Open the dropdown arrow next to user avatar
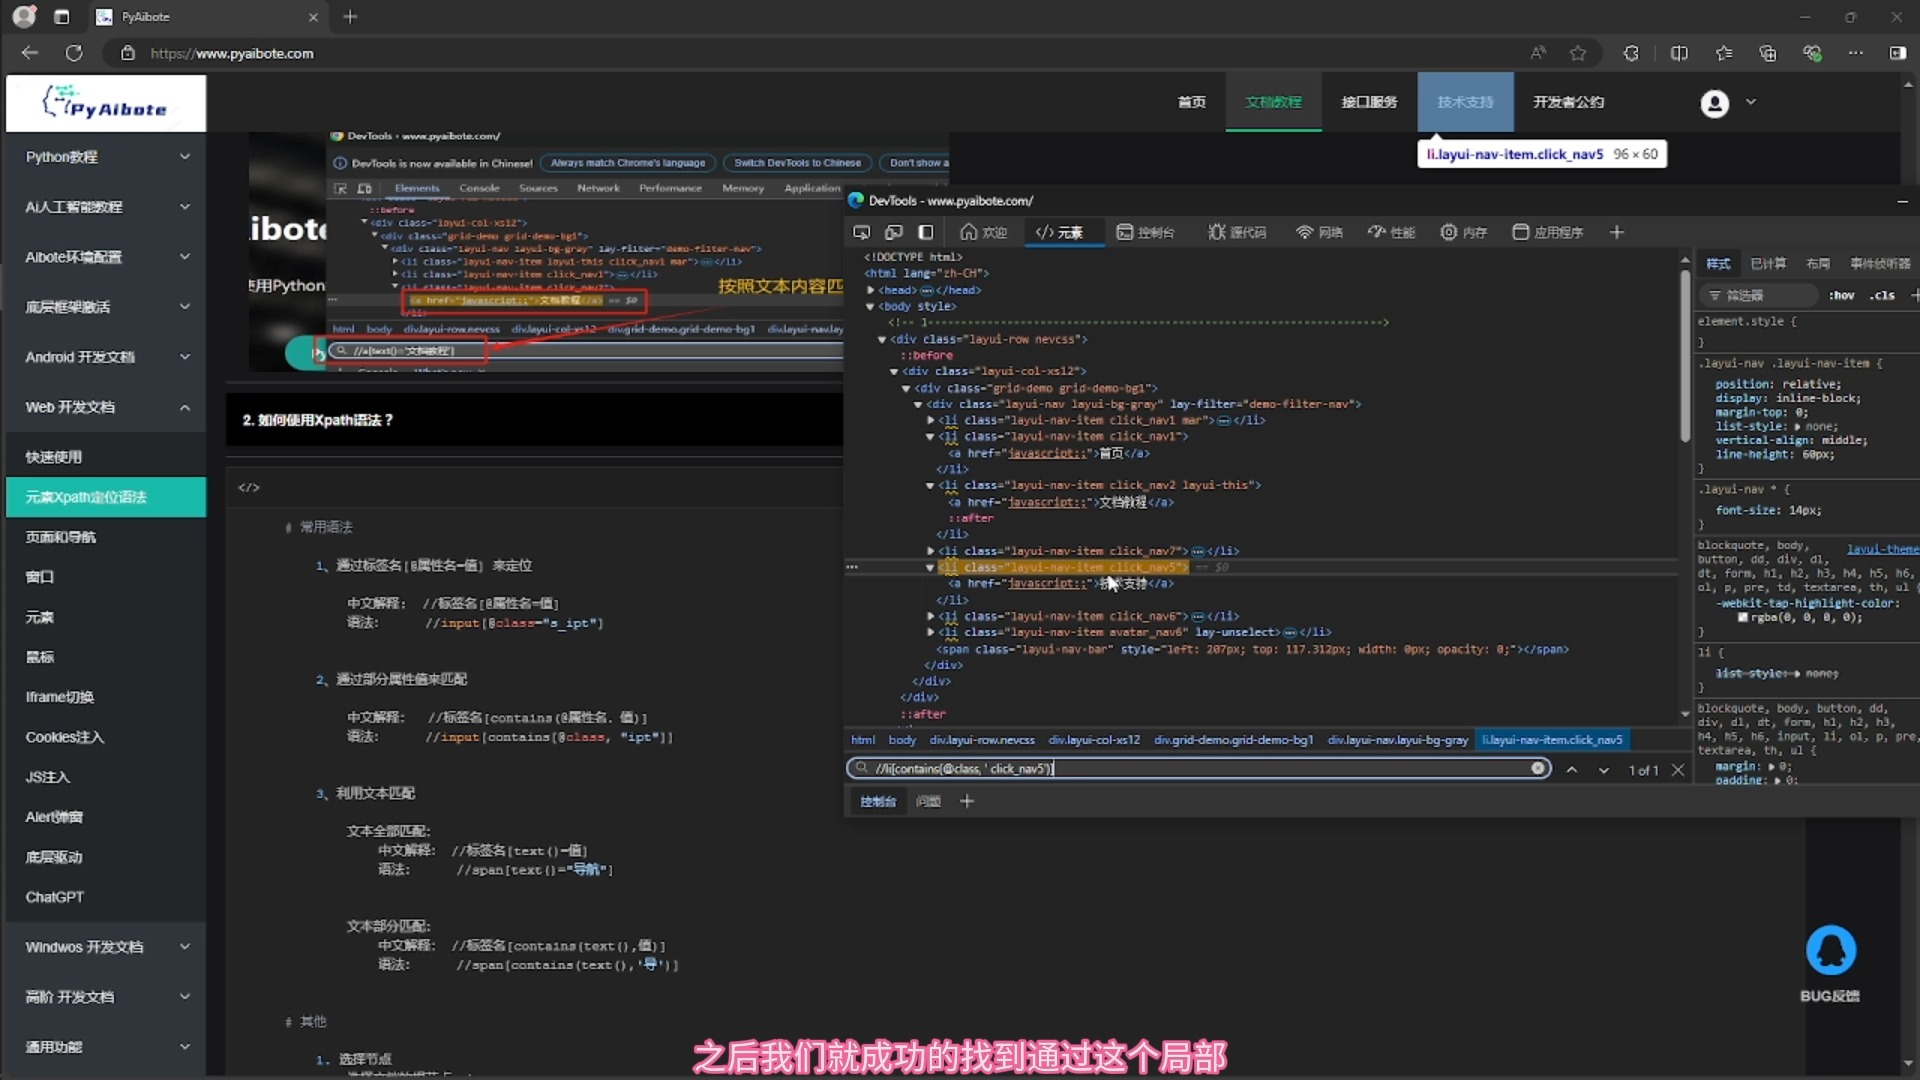Viewport: 1920px width, 1080px height. 1751,102
